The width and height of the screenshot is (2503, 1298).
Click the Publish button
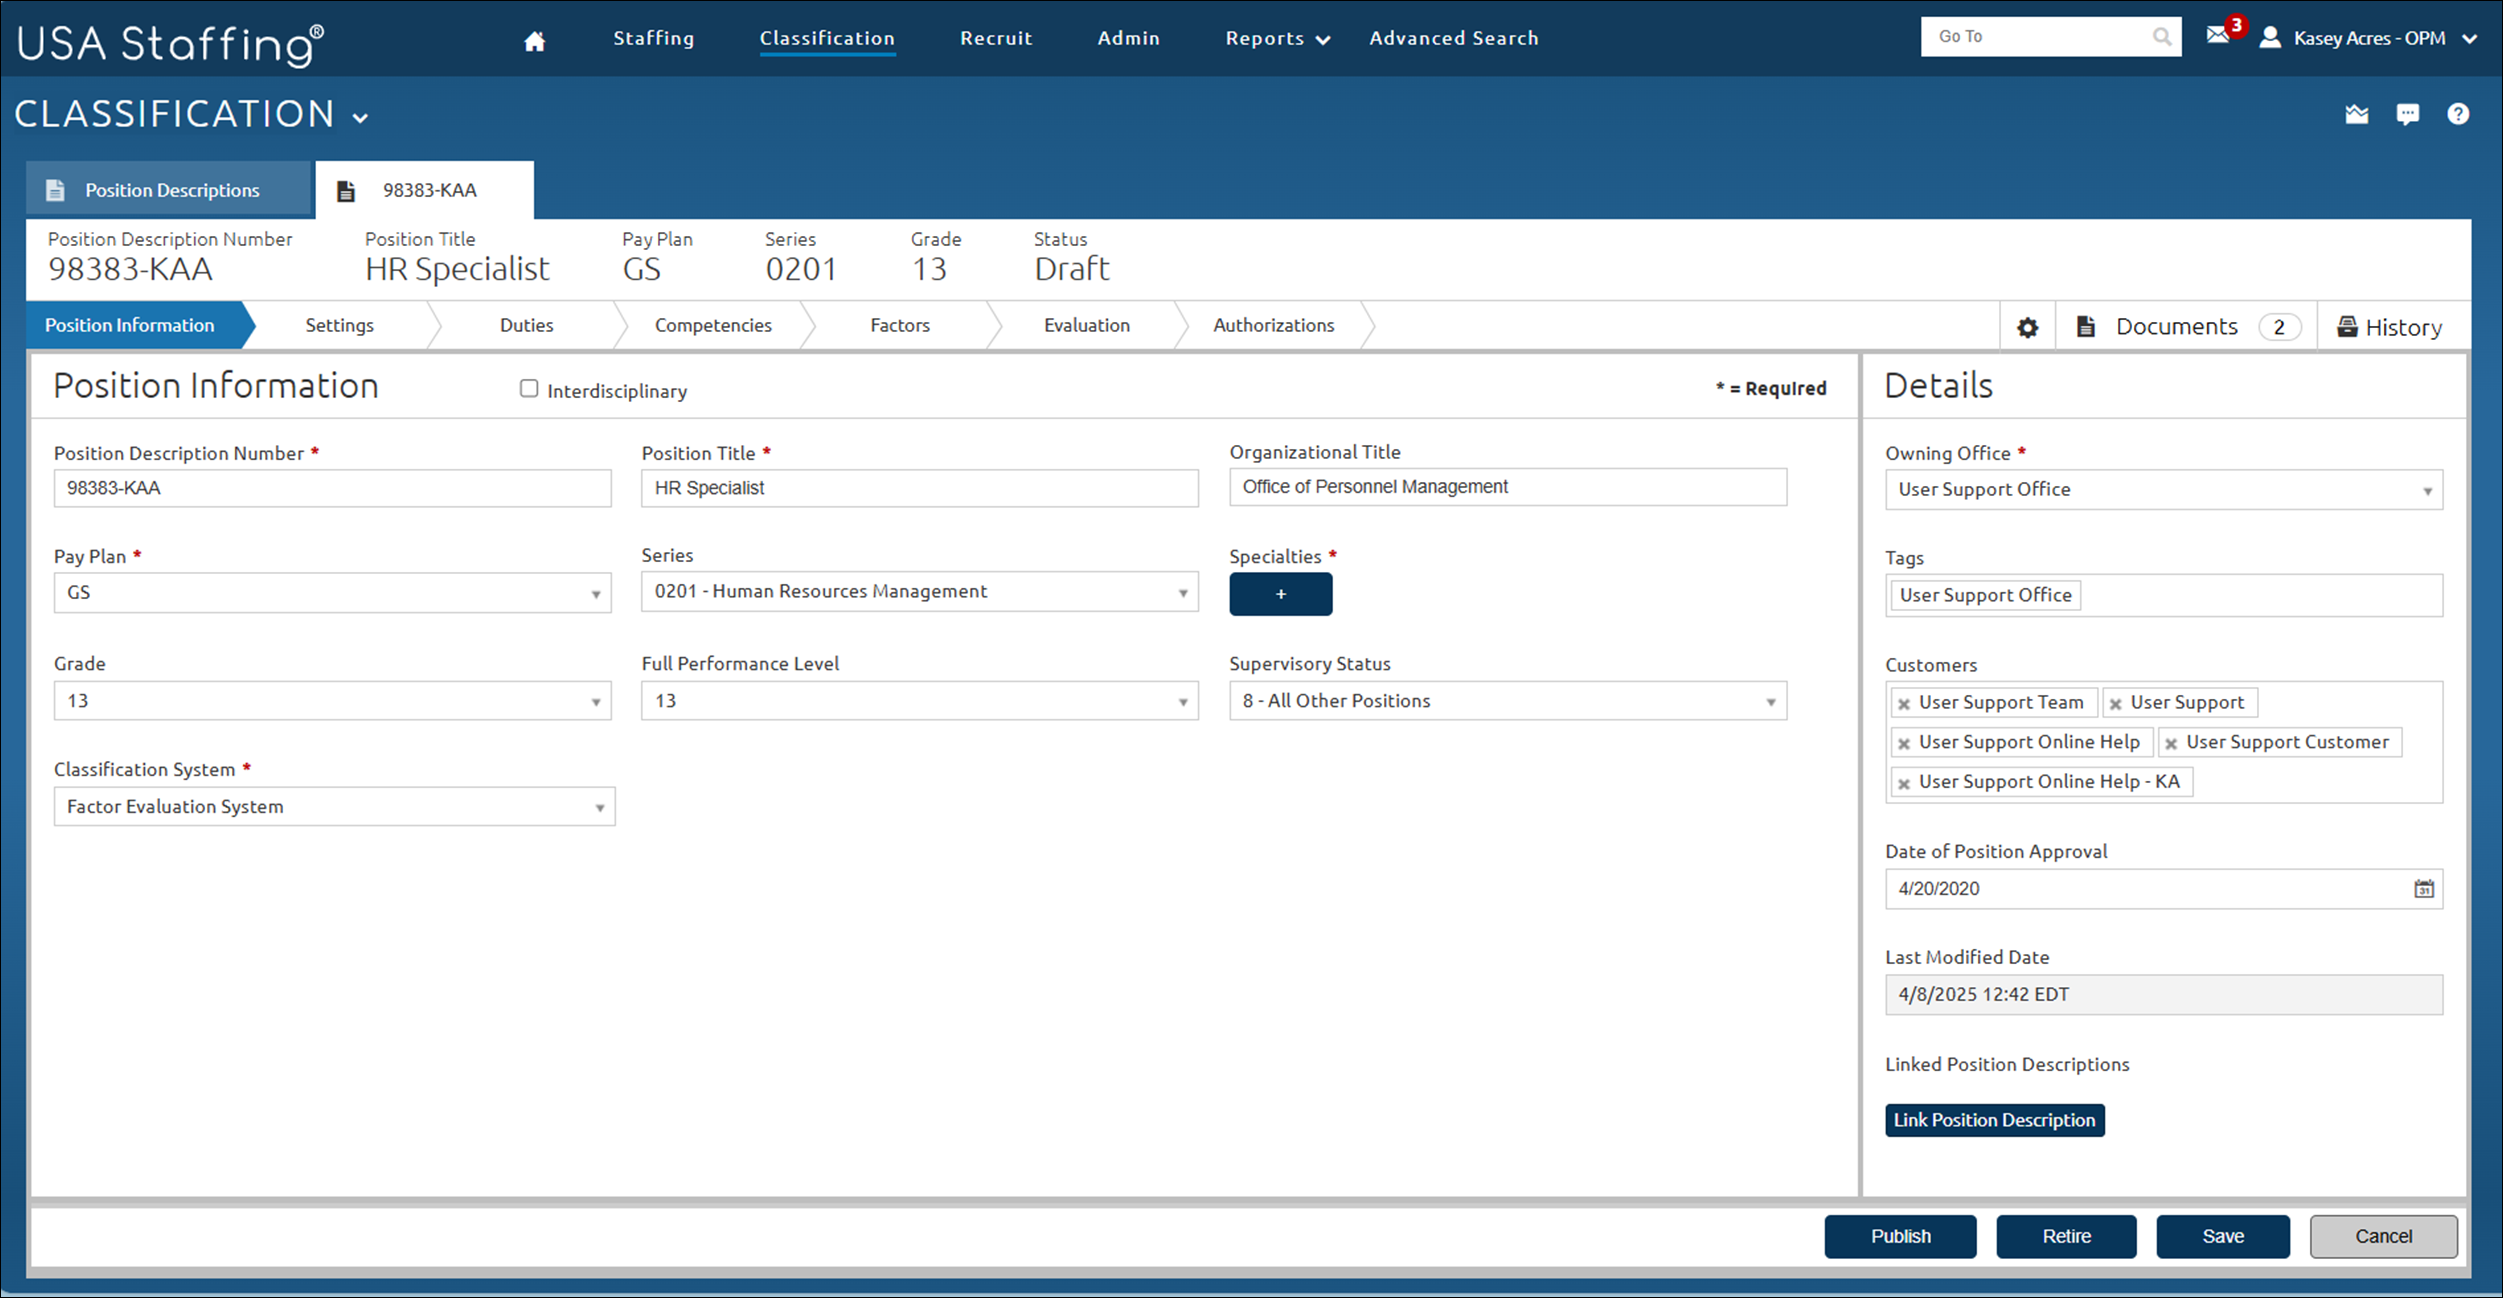pyautogui.click(x=1899, y=1236)
